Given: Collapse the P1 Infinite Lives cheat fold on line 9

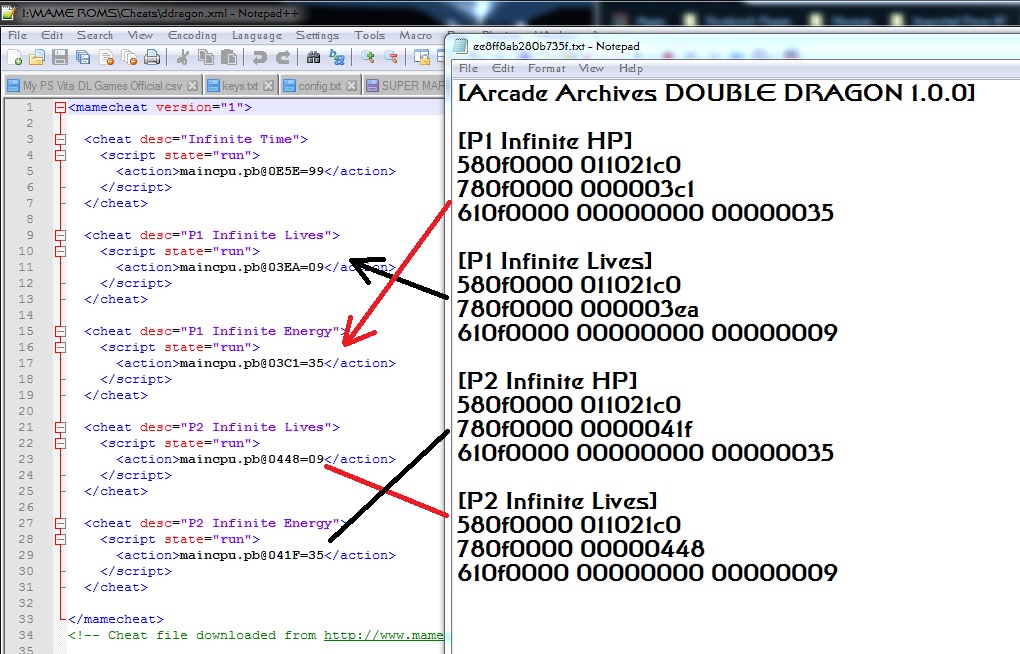Looking at the screenshot, I should coord(60,236).
